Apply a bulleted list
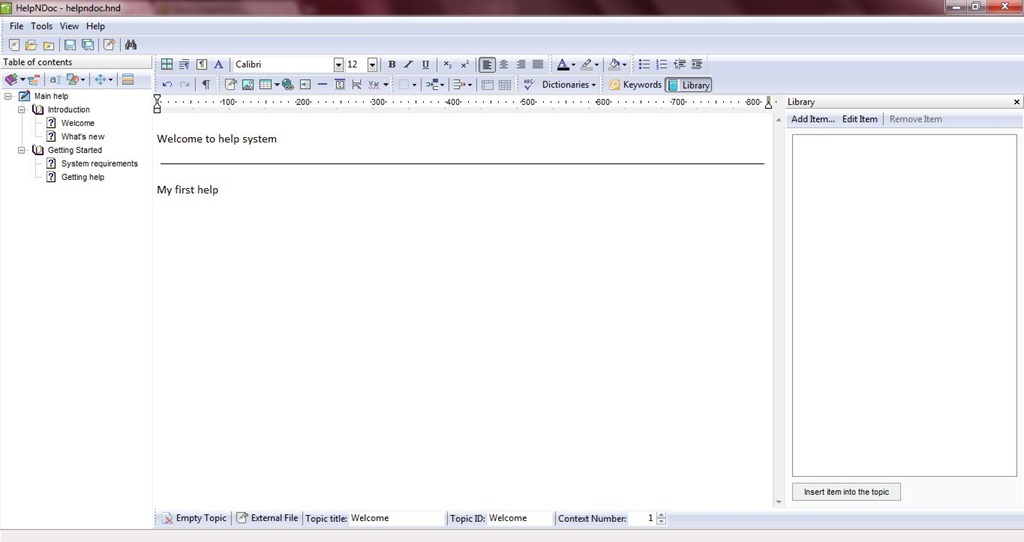 [644, 64]
